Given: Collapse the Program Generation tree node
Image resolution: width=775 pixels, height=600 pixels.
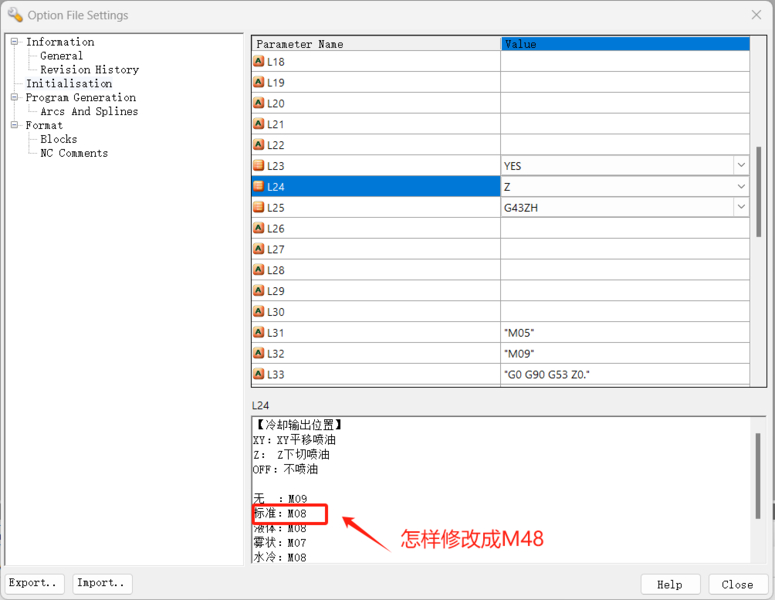Looking at the screenshot, I should click(x=15, y=98).
